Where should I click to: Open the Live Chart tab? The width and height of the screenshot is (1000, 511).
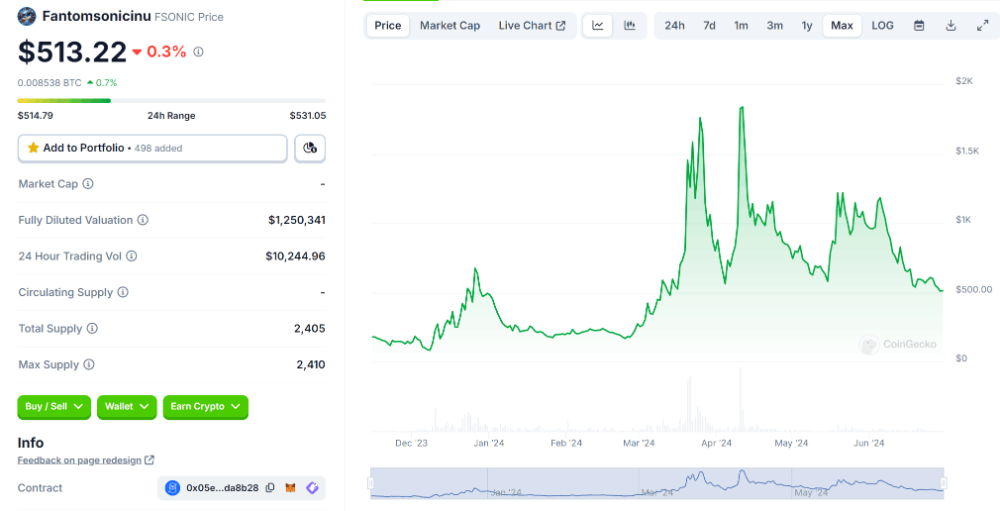(532, 26)
